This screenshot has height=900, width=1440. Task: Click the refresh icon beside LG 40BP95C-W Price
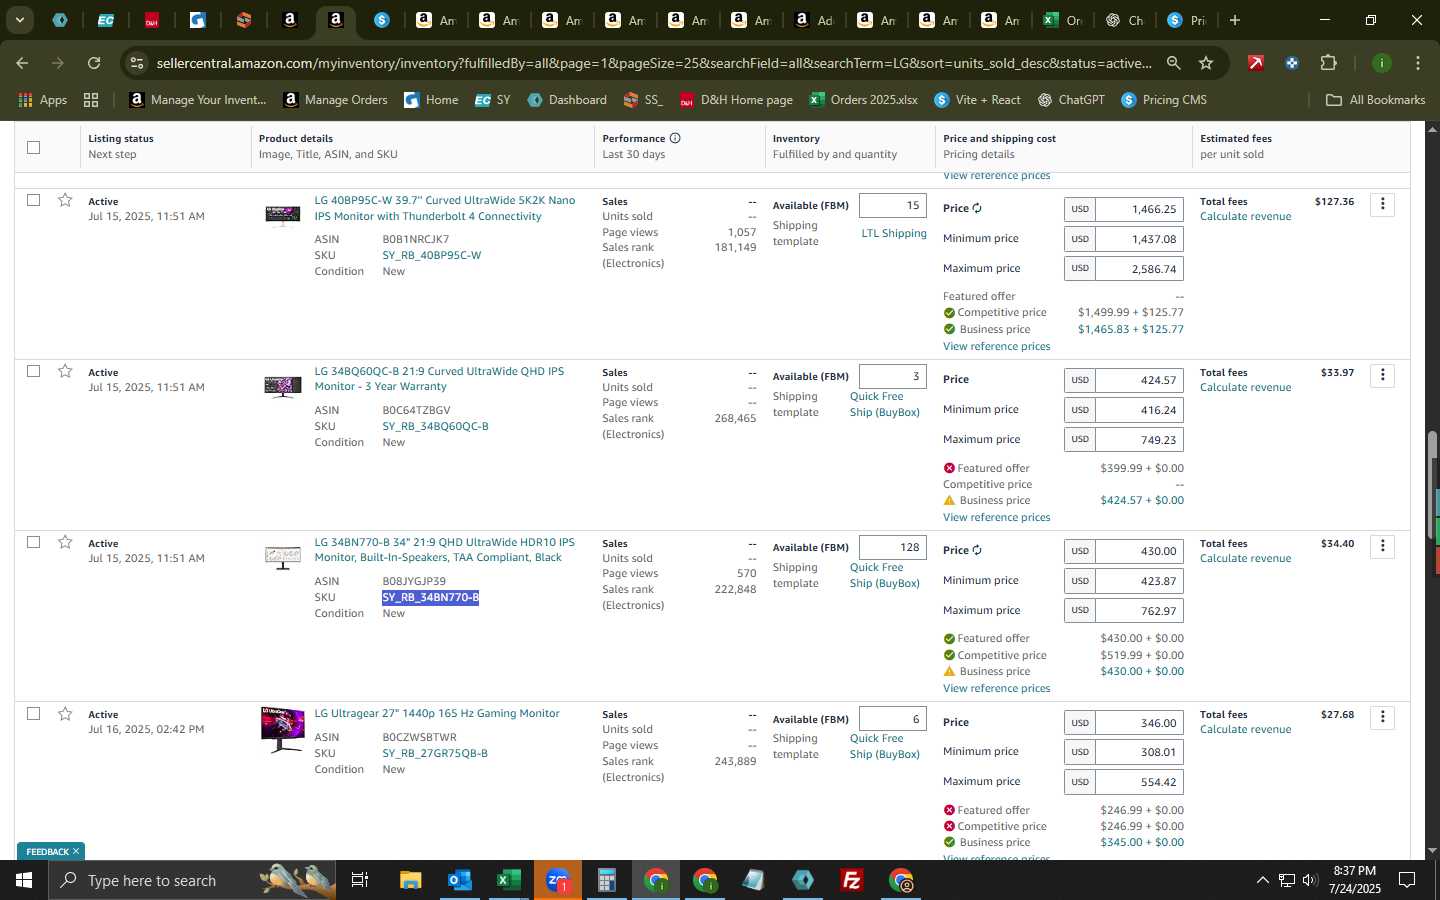click(x=977, y=209)
